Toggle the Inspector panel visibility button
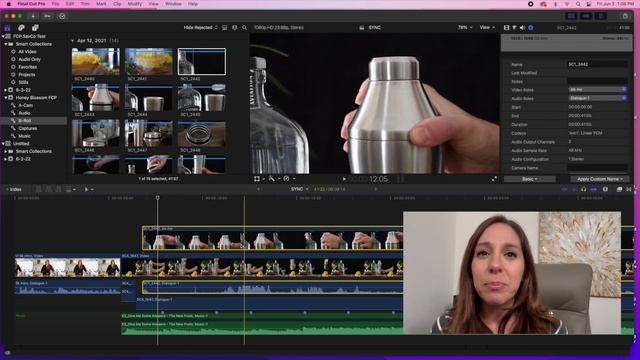Image resolution: width=640 pixels, height=360 pixels. [x=601, y=16]
